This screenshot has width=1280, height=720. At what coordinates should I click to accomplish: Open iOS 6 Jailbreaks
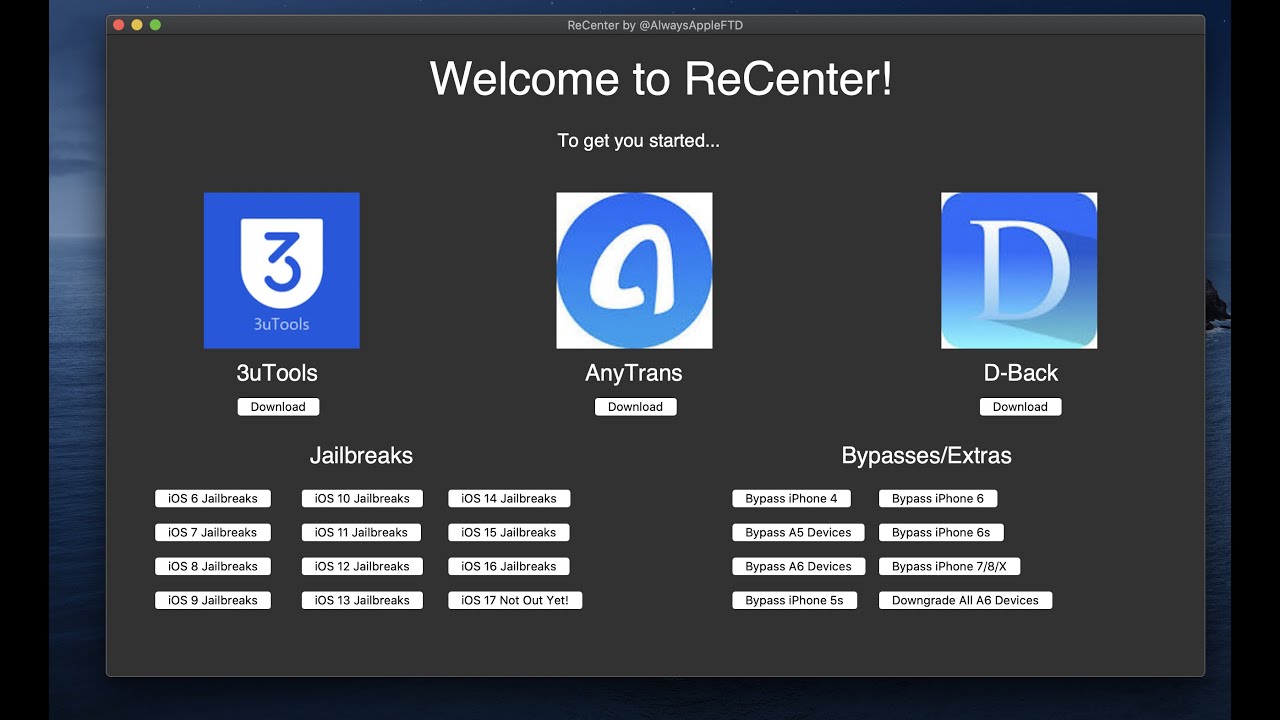[x=213, y=498]
